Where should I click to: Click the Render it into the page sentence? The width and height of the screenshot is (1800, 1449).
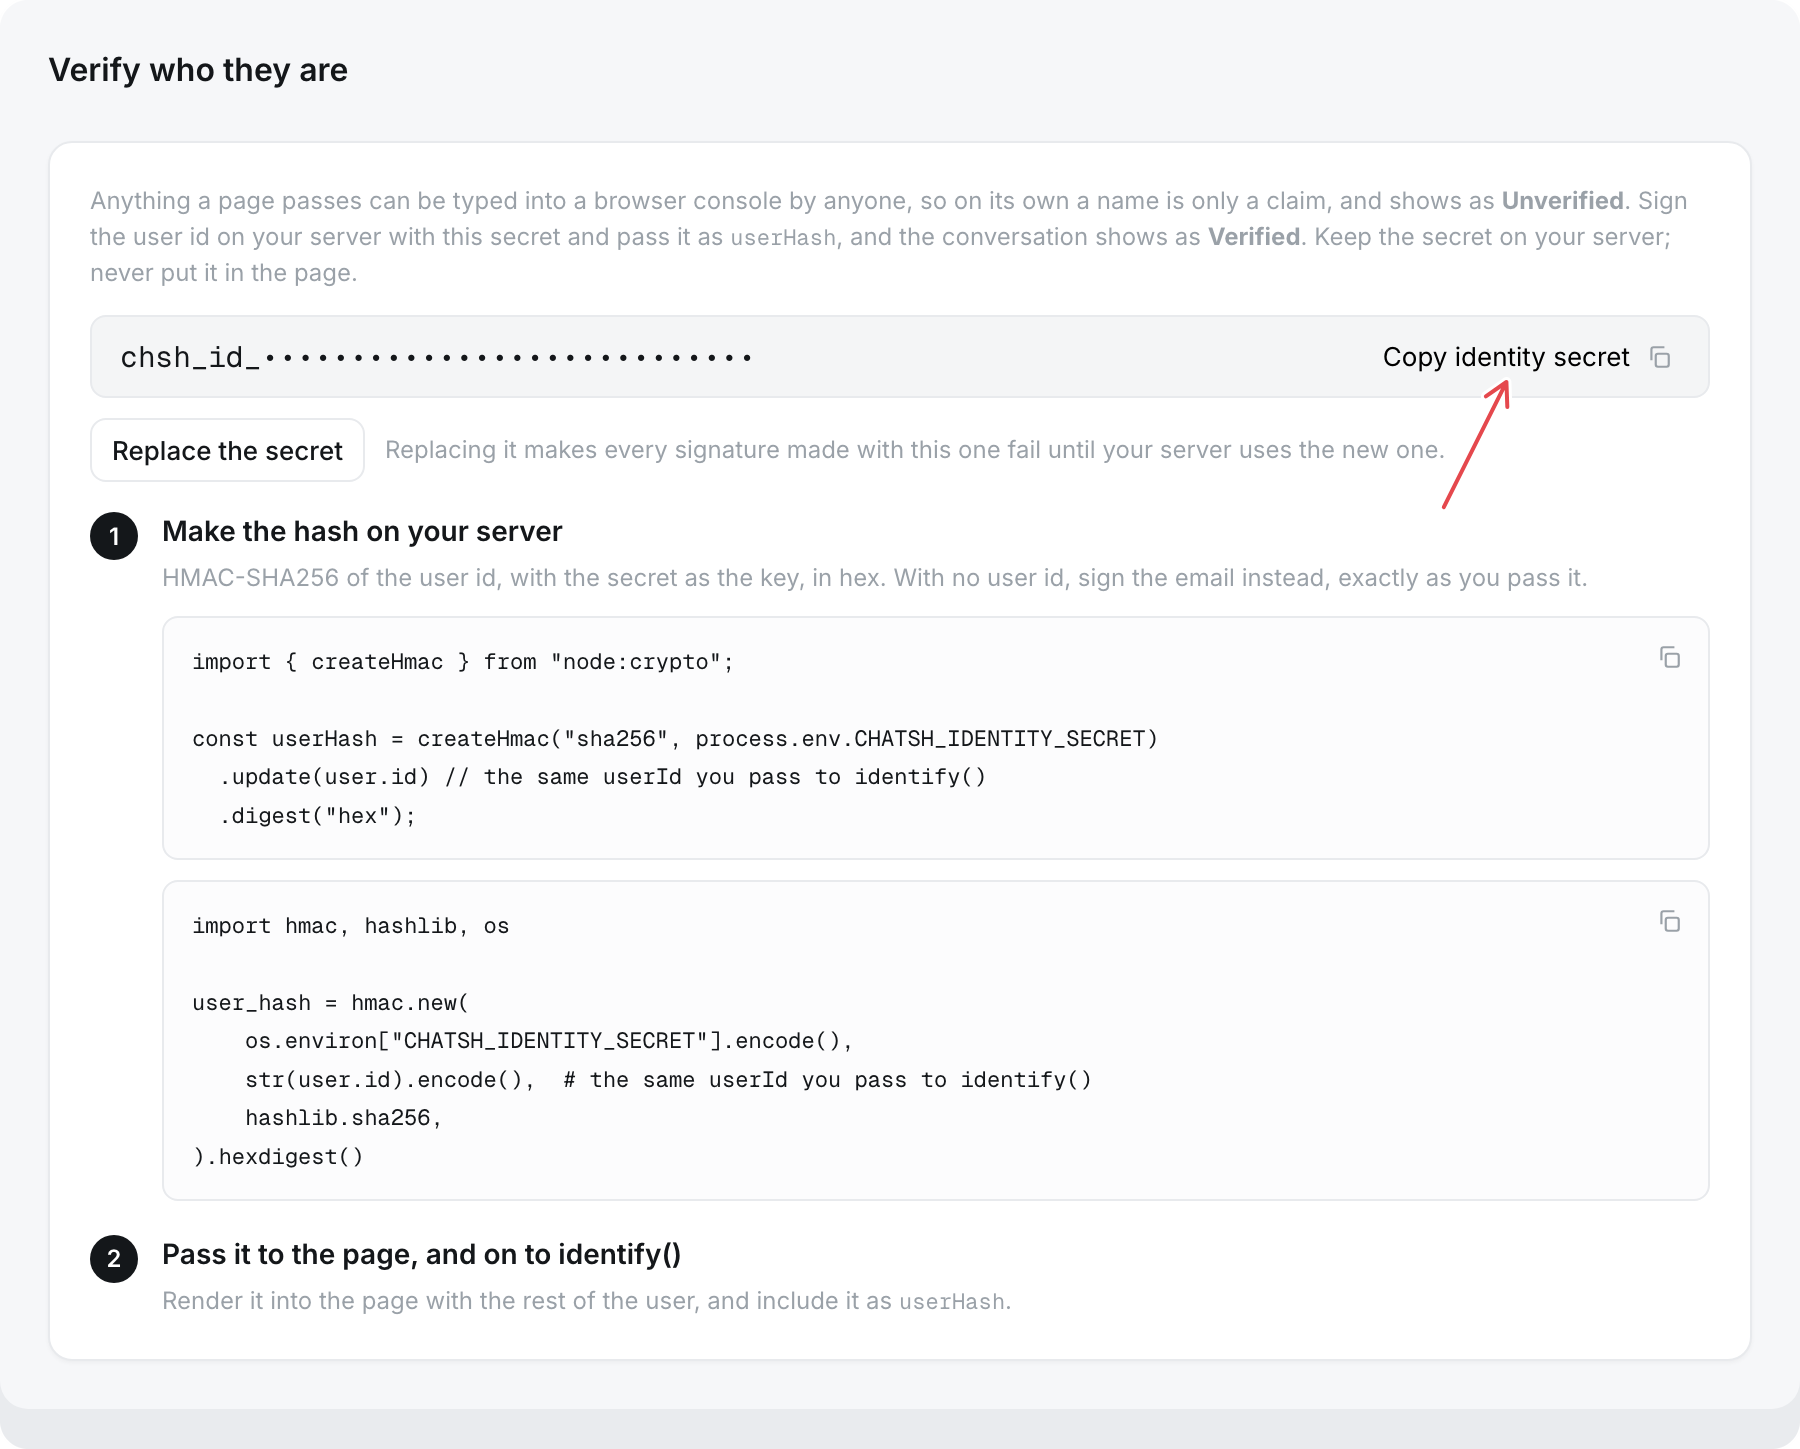point(587,1301)
